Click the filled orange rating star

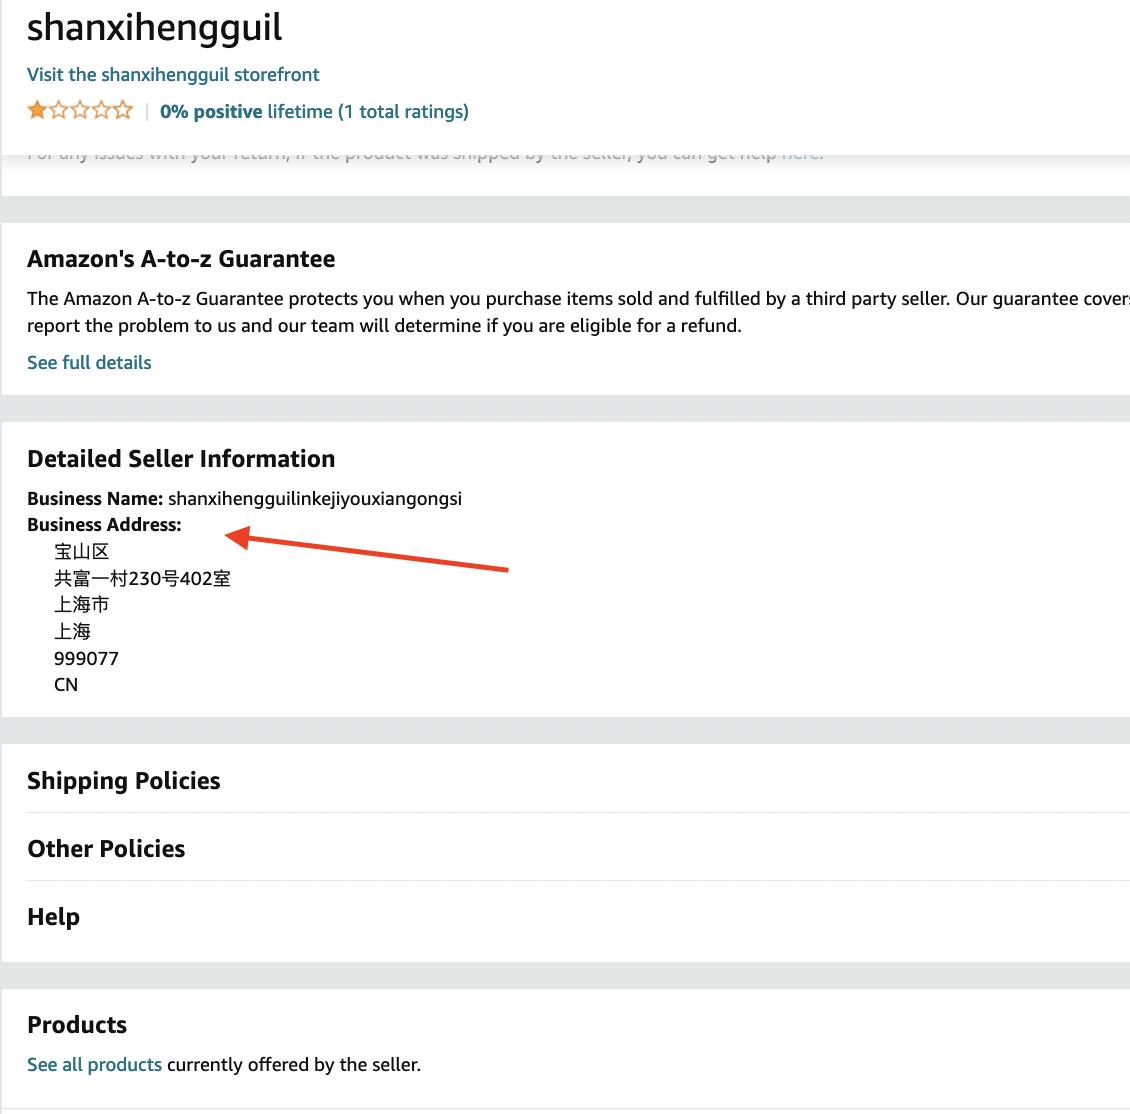(37, 111)
